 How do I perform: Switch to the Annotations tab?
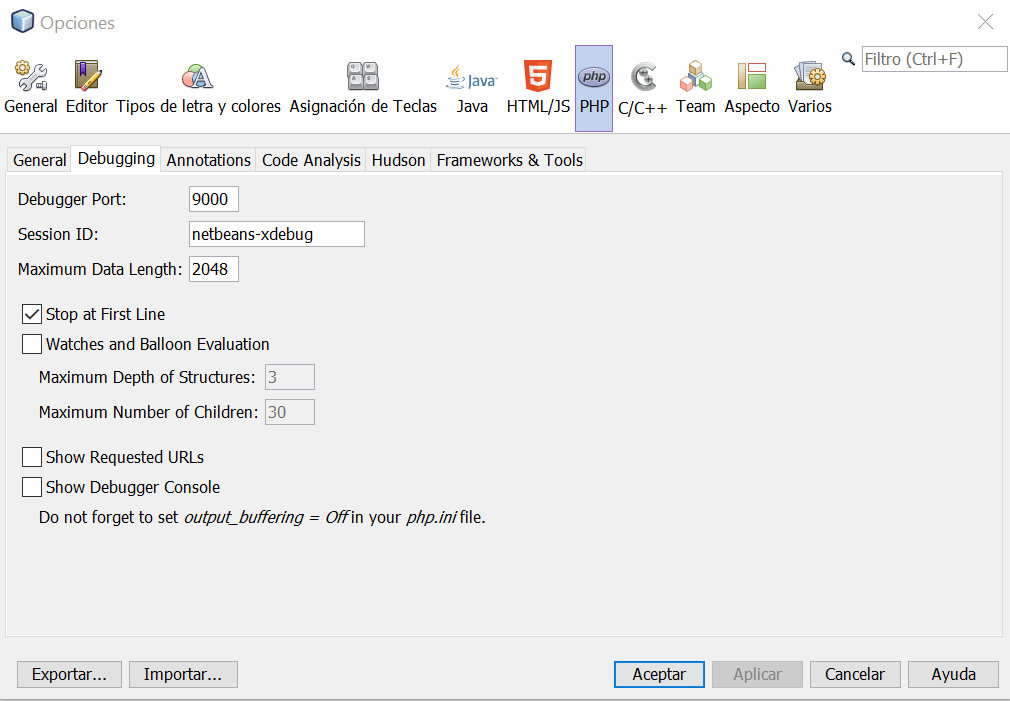tap(208, 159)
